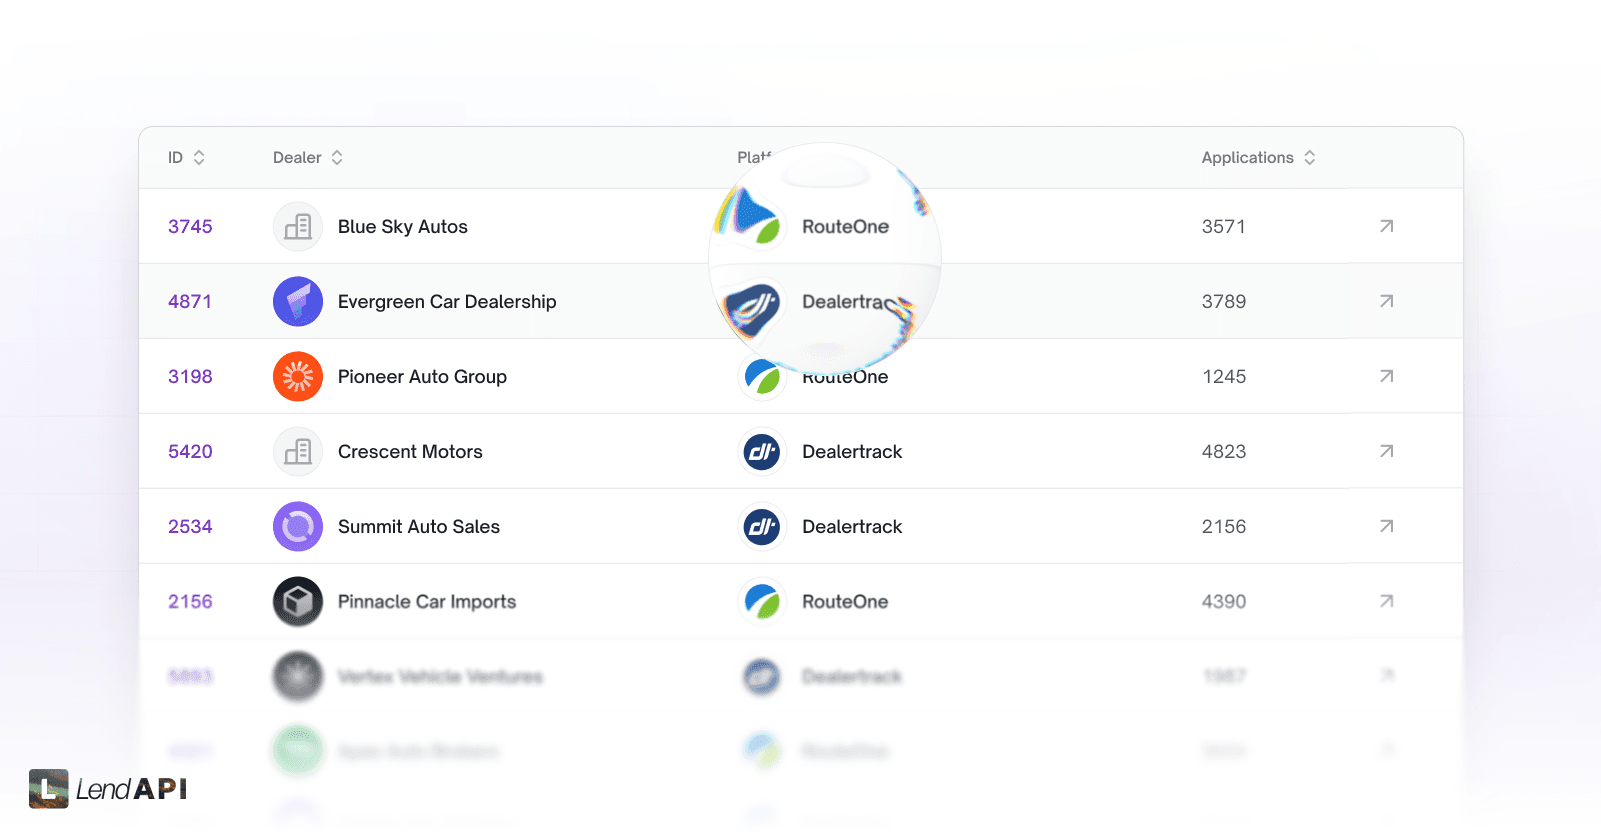The width and height of the screenshot is (1601, 833).
Task: Open dealer ID 3745
Action: click(190, 227)
